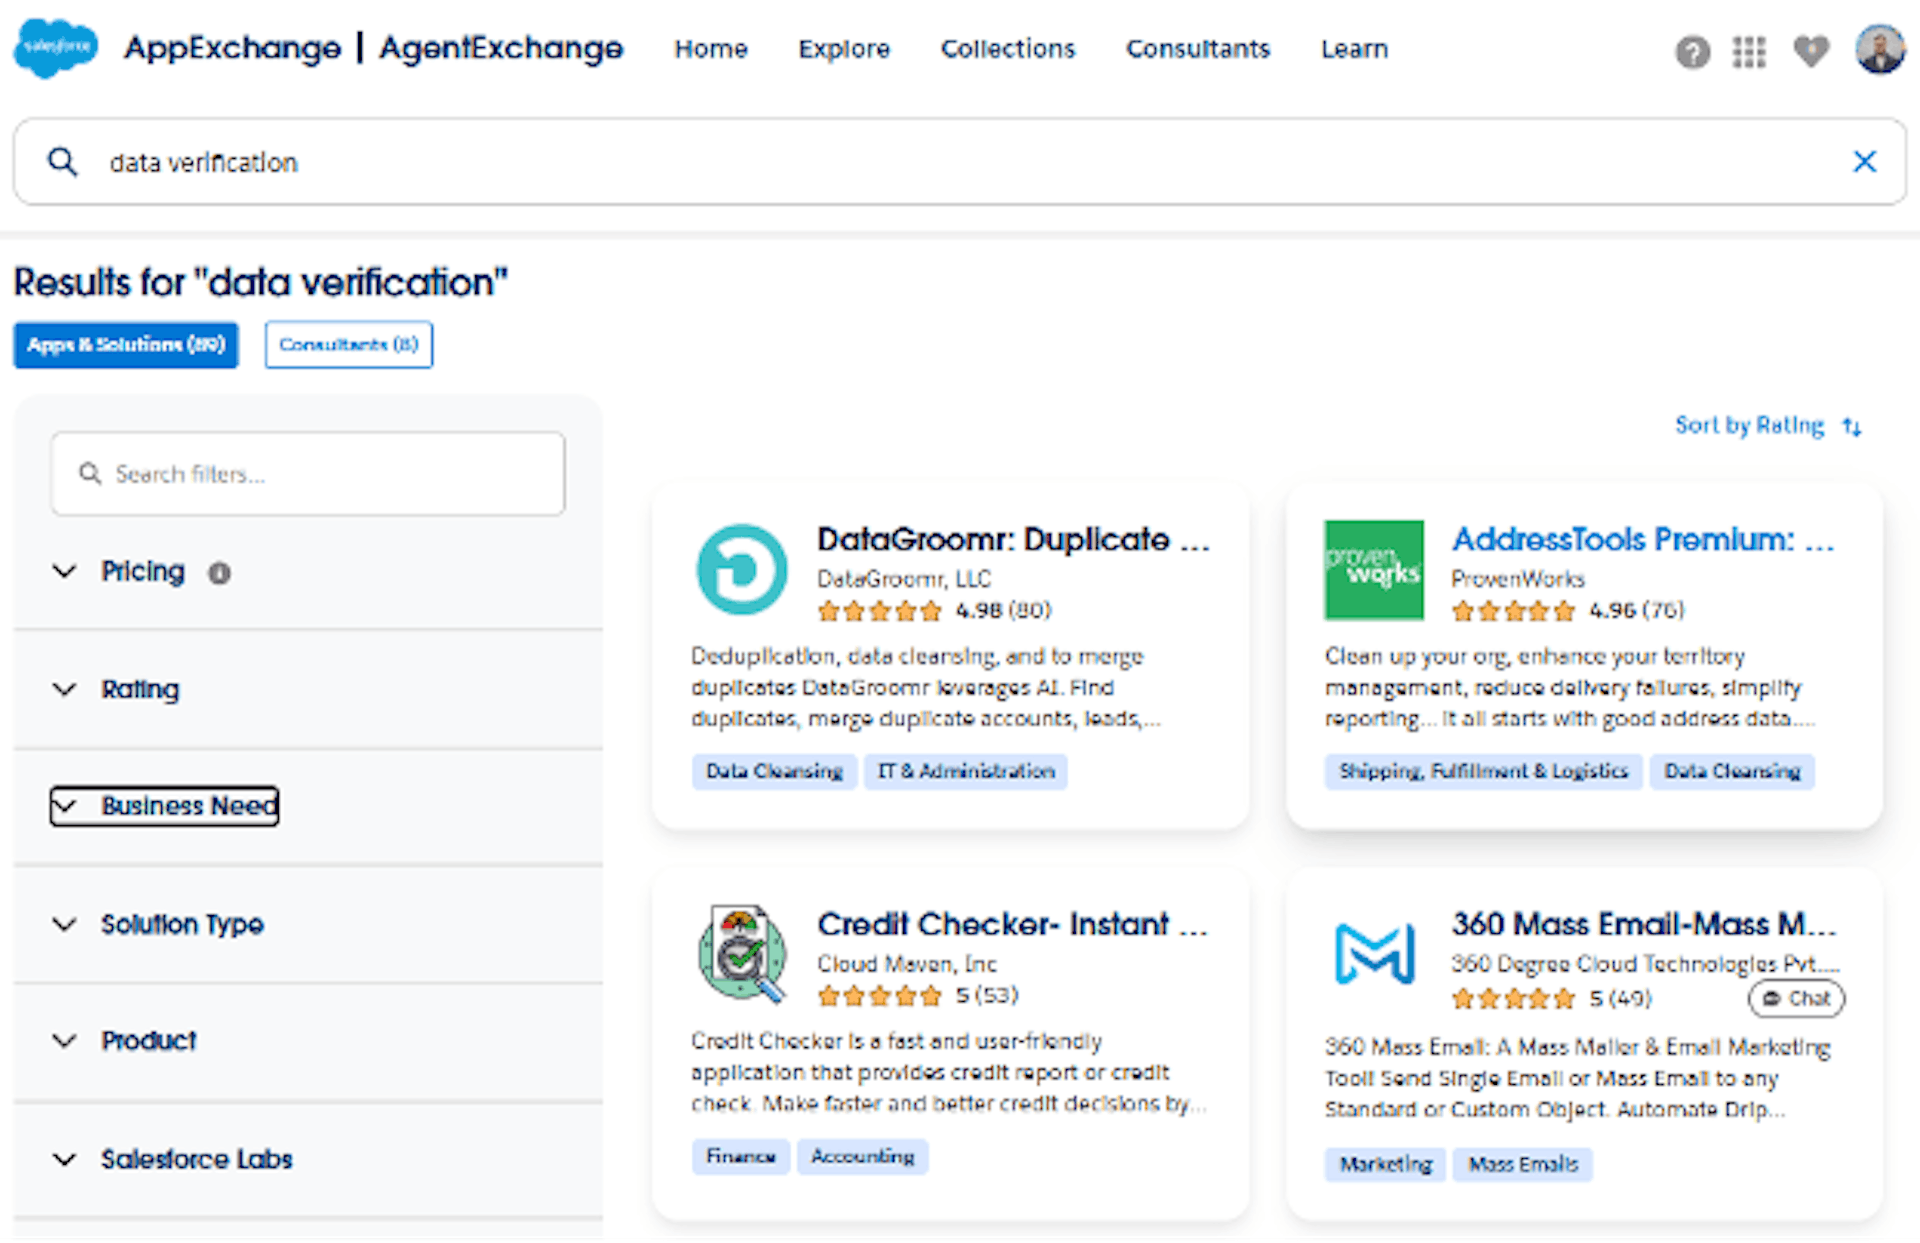1920x1243 pixels.
Task: Click the ProvenWorks publisher name
Action: [1518, 579]
